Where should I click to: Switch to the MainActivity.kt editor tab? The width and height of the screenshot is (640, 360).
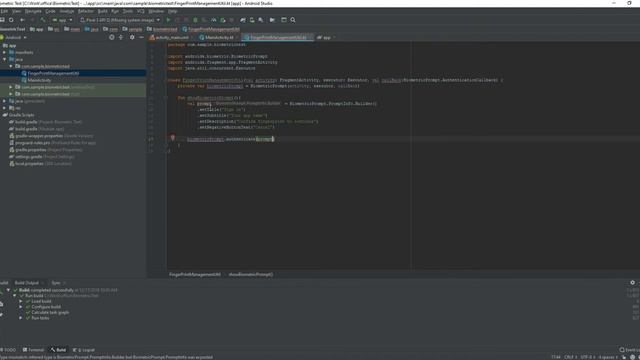pos(219,37)
